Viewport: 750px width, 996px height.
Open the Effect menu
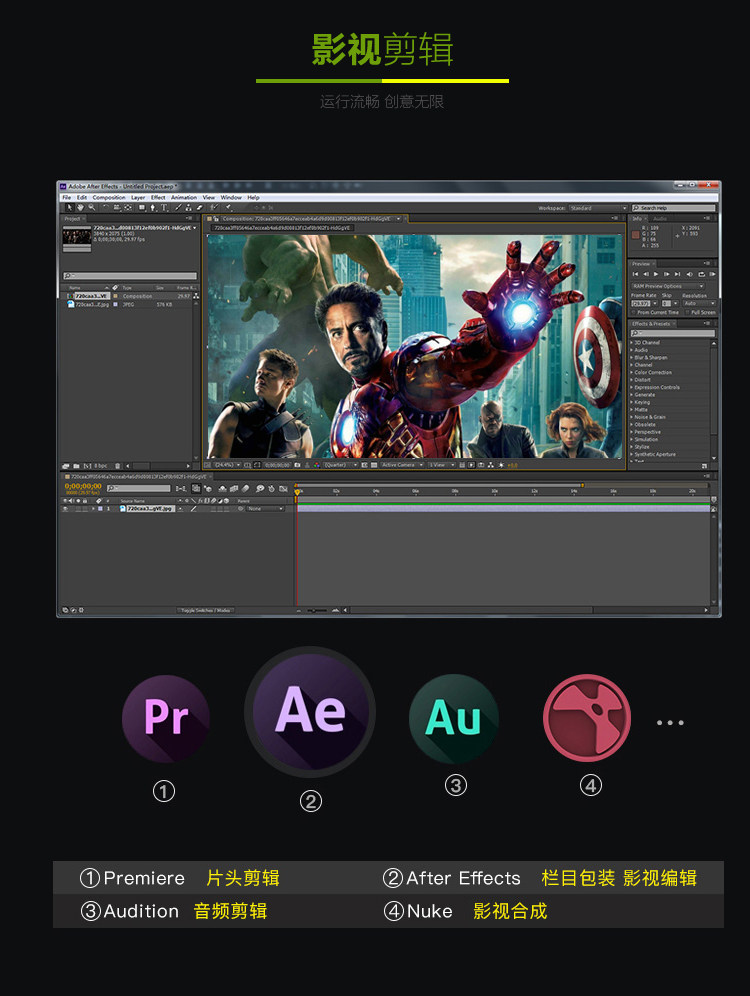[158, 198]
